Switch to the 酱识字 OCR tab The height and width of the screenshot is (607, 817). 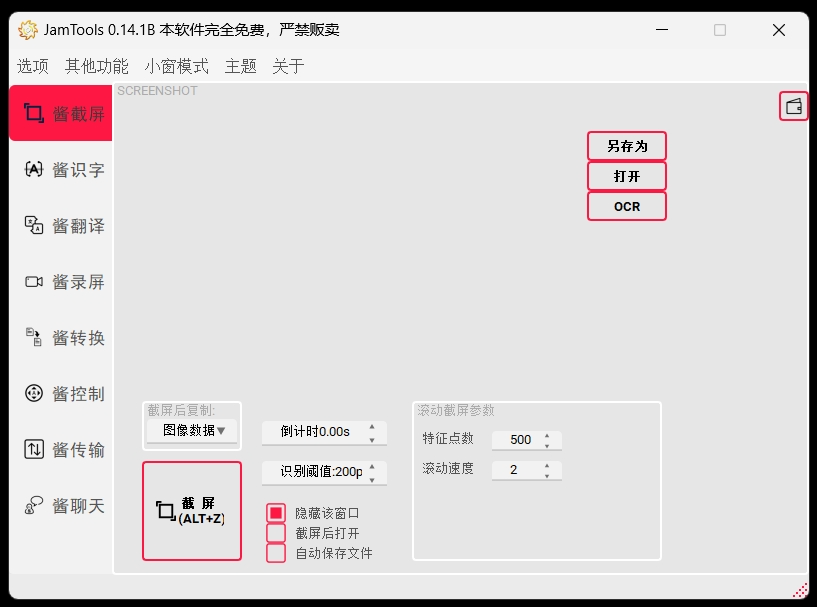[x=61, y=169]
